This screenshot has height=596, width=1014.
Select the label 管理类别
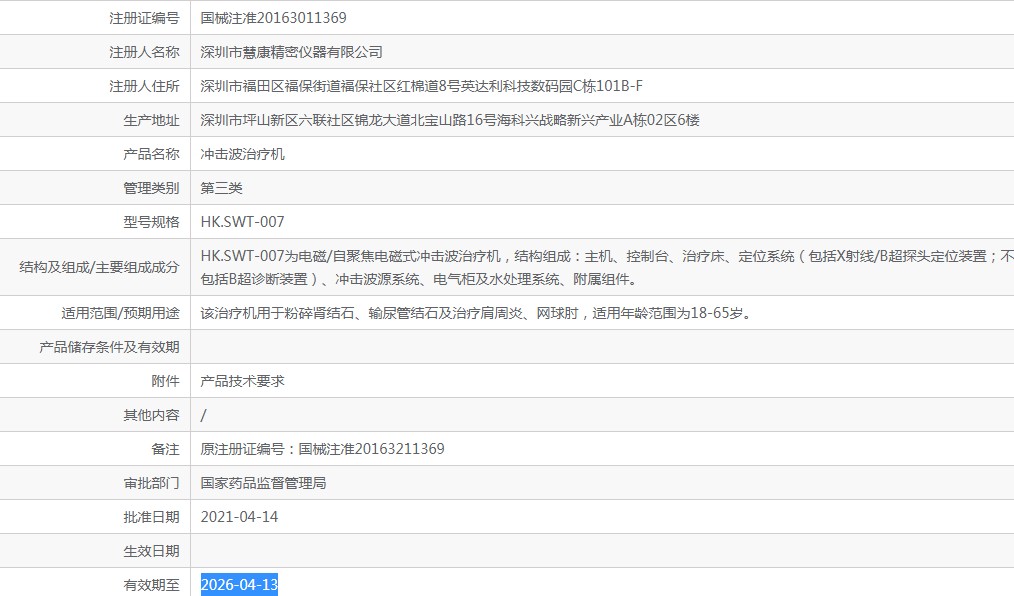pos(151,188)
